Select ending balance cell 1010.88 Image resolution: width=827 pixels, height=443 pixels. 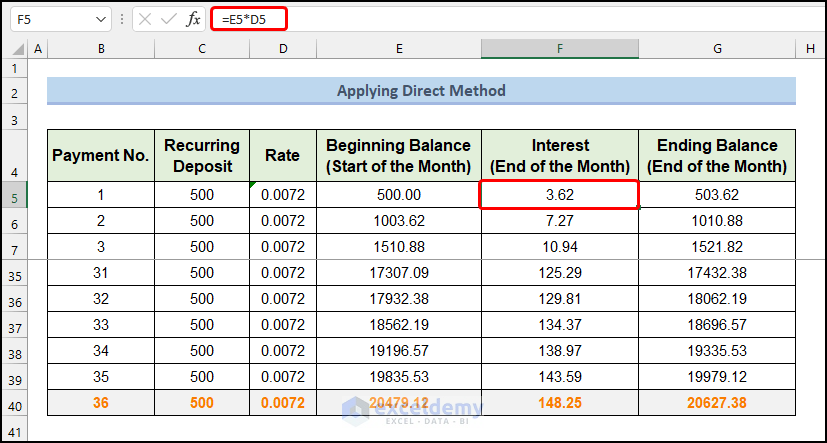coord(717,220)
